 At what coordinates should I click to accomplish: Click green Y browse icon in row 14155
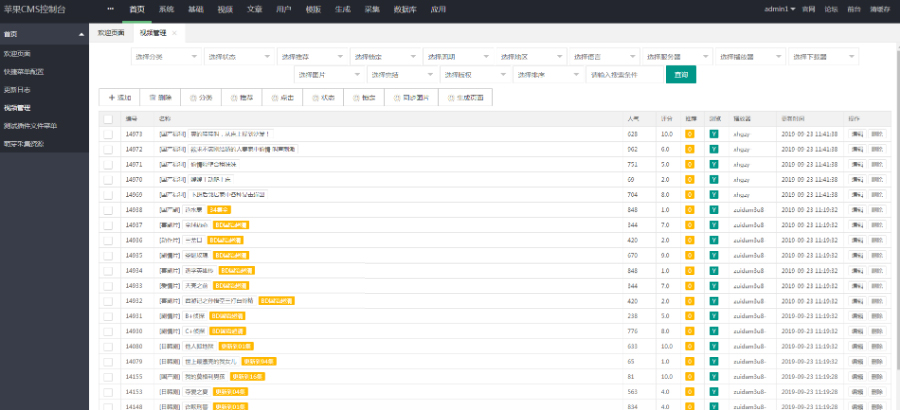pos(713,377)
